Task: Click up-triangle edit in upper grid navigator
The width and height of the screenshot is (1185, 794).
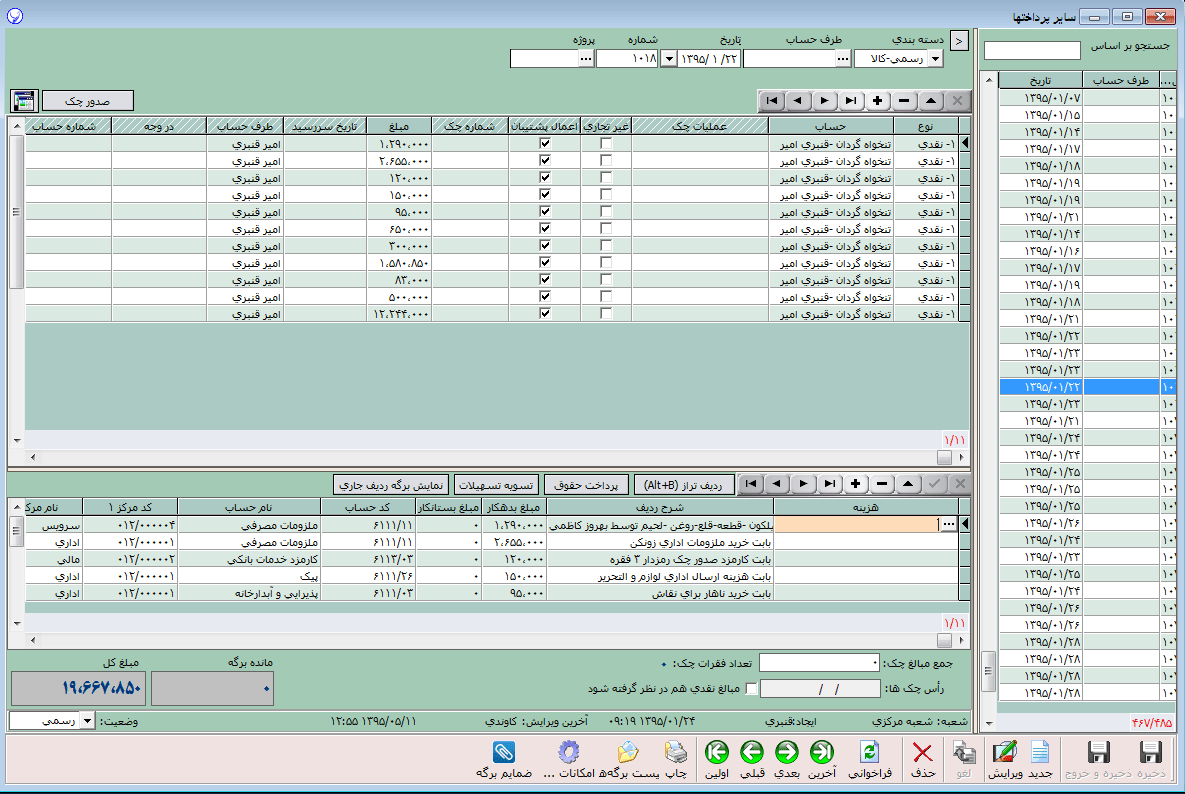Action: pos(930,100)
